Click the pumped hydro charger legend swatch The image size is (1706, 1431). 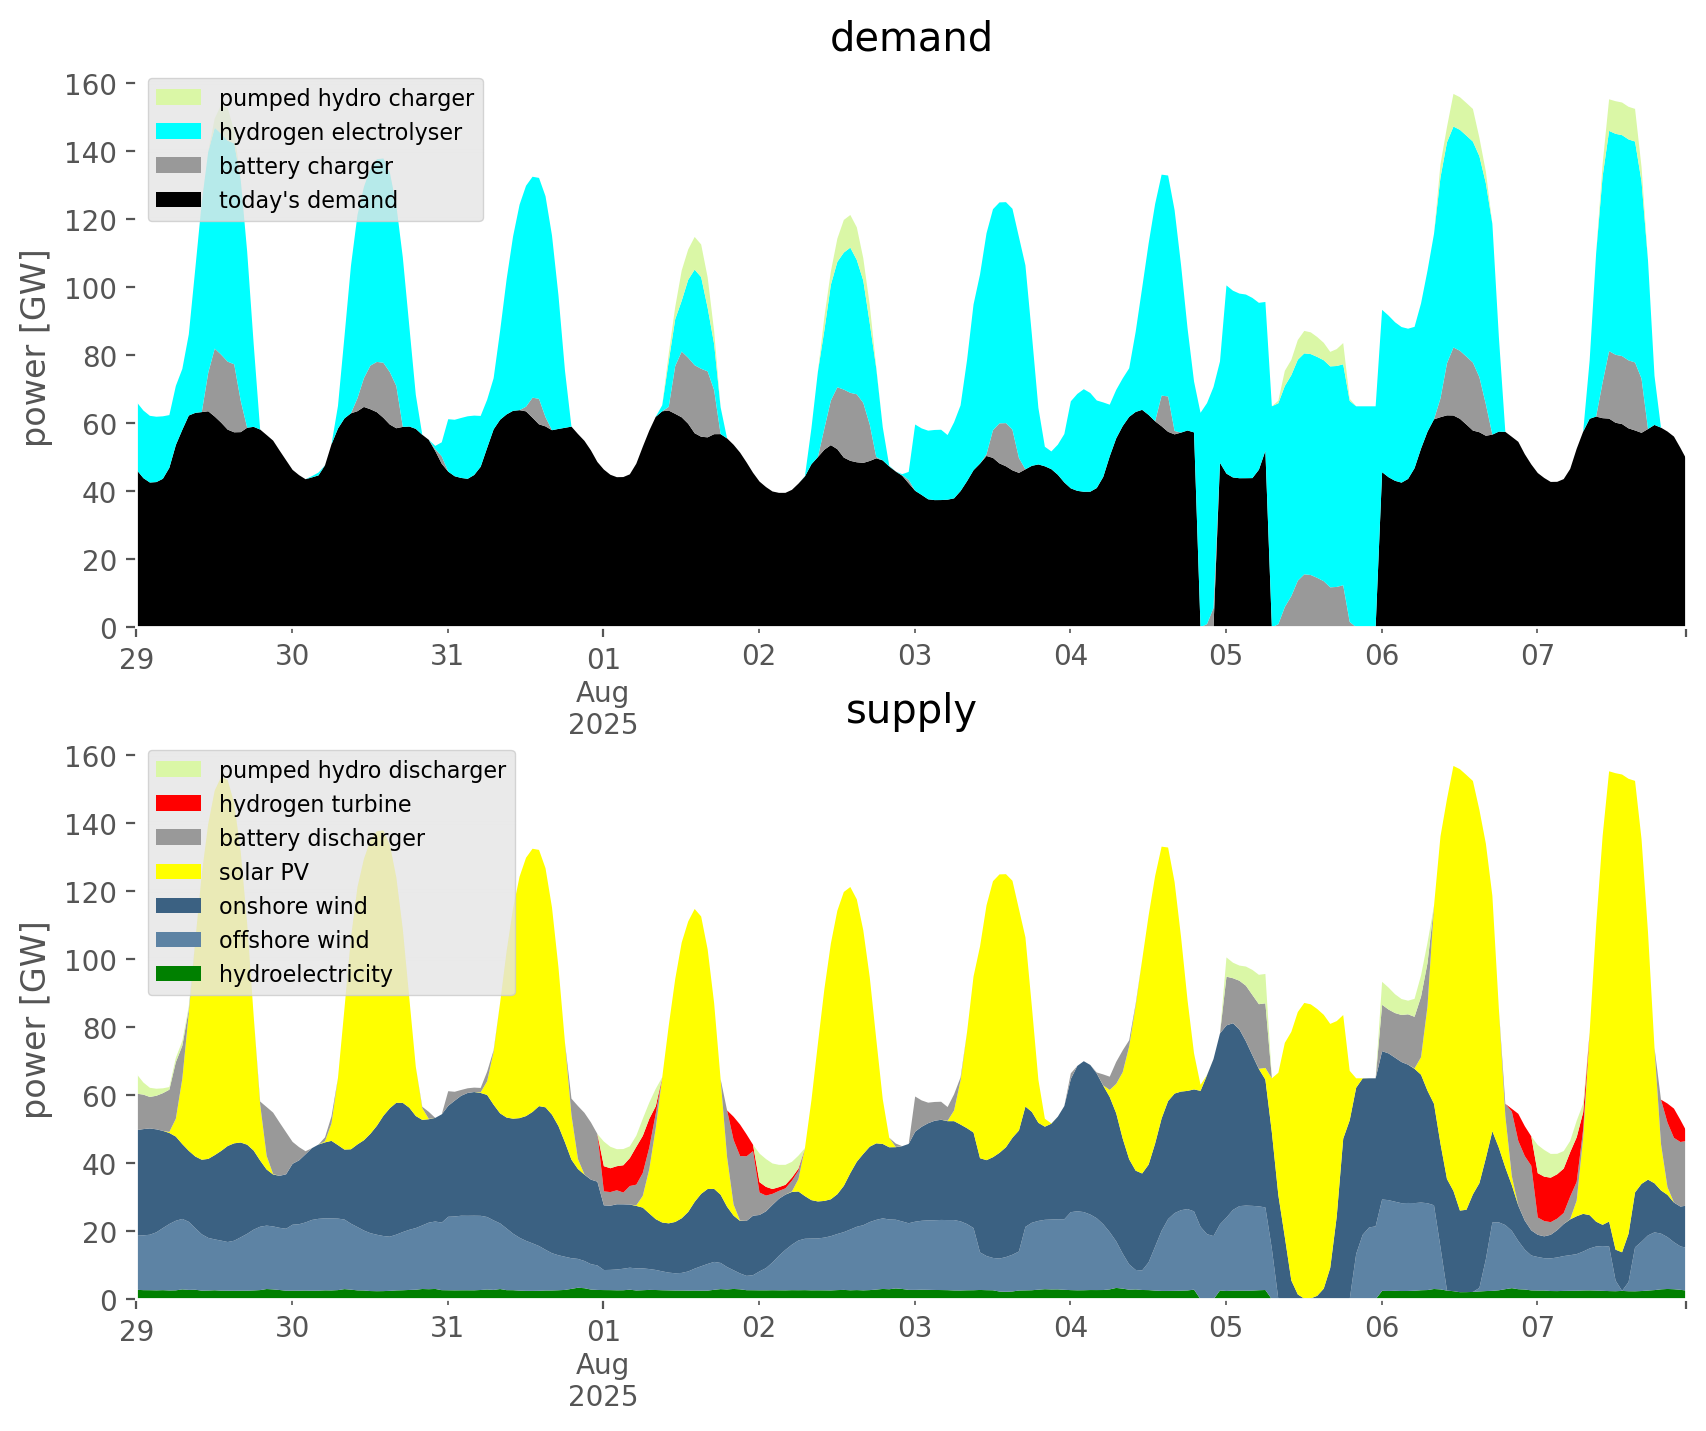[x=180, y=98]
